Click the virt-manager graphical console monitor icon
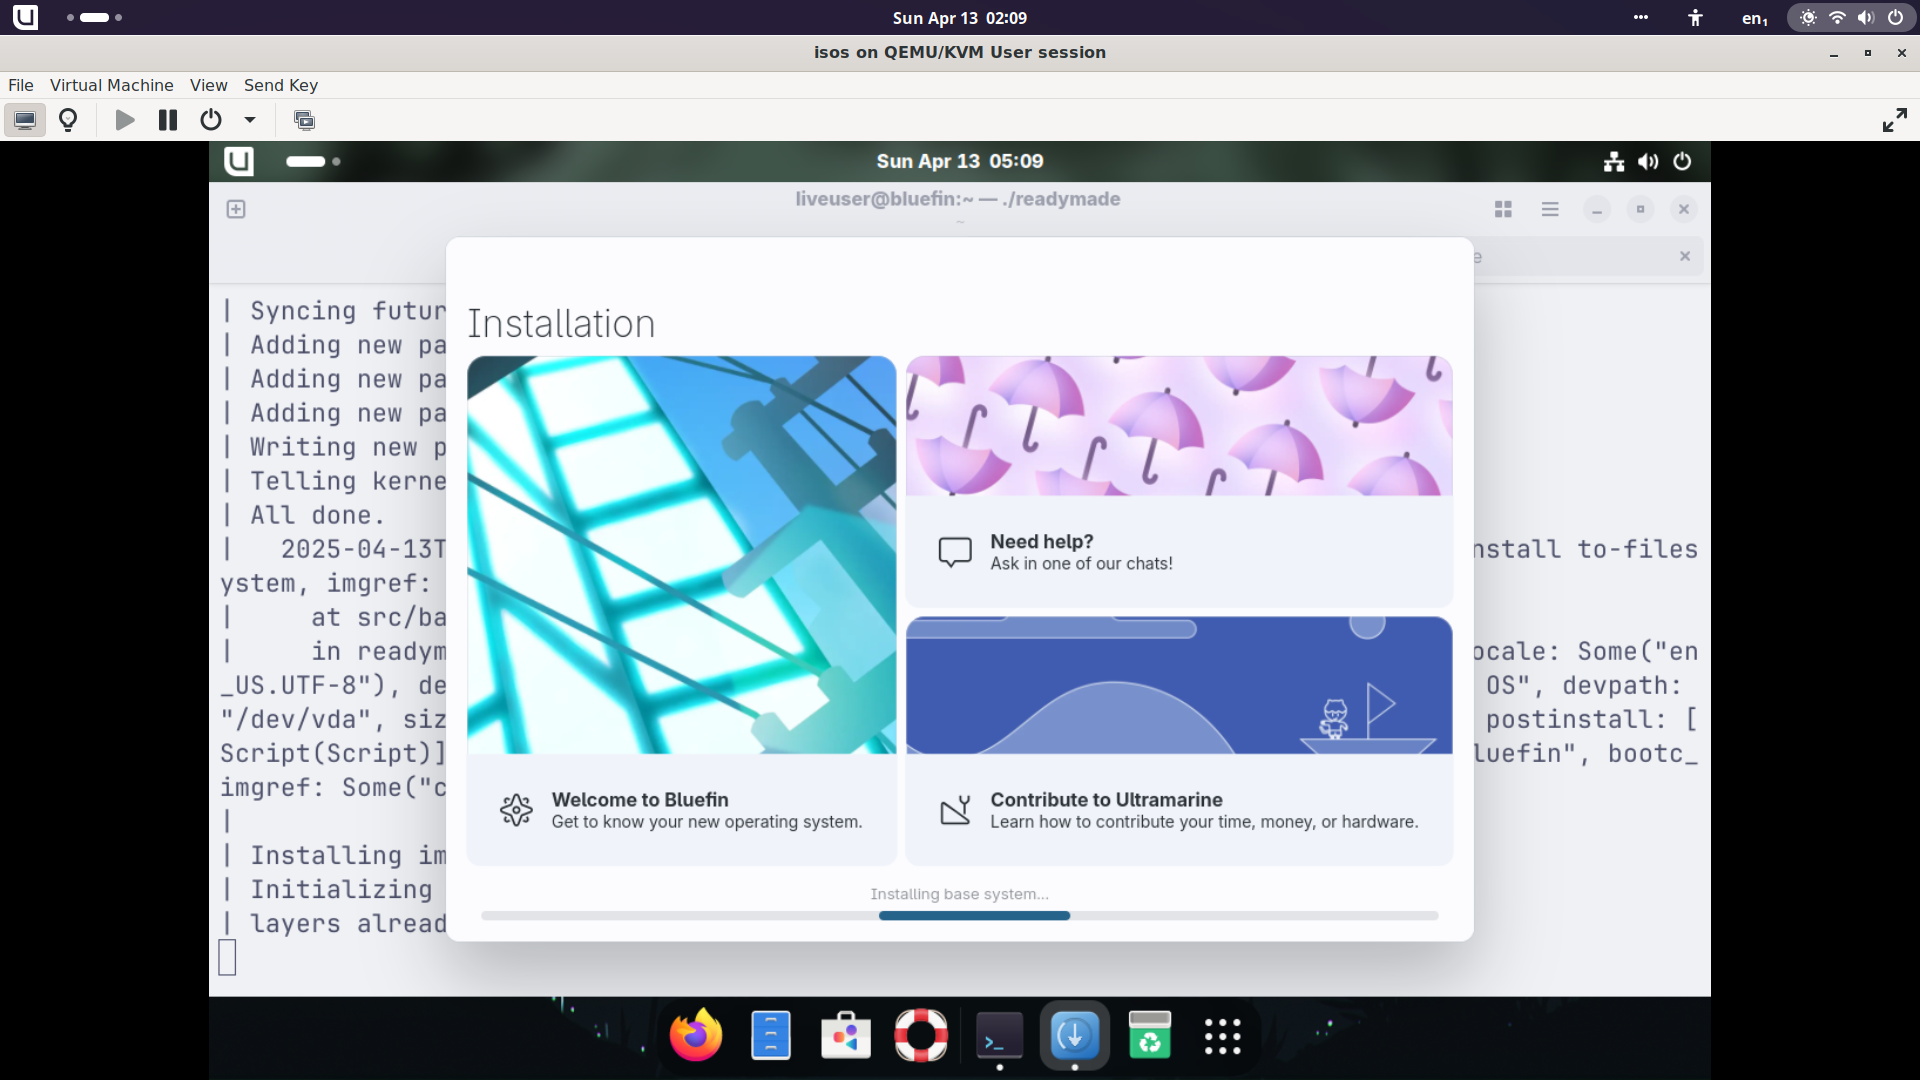Viewport: 1920px width, 1080px height. click(x=25, y=120)
